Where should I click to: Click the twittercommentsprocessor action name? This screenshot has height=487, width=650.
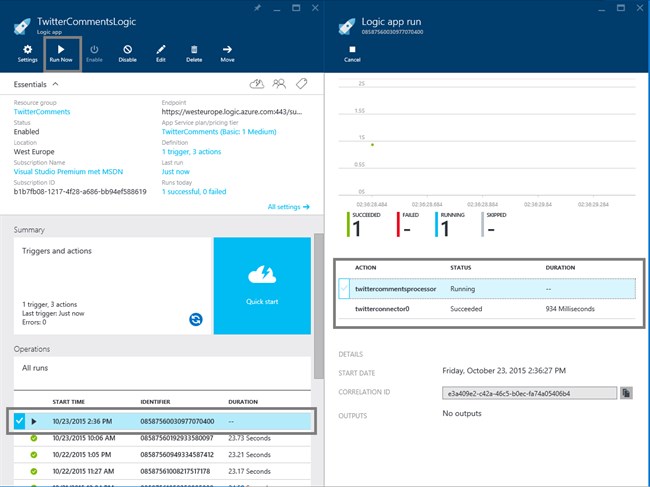pos(395,289)
